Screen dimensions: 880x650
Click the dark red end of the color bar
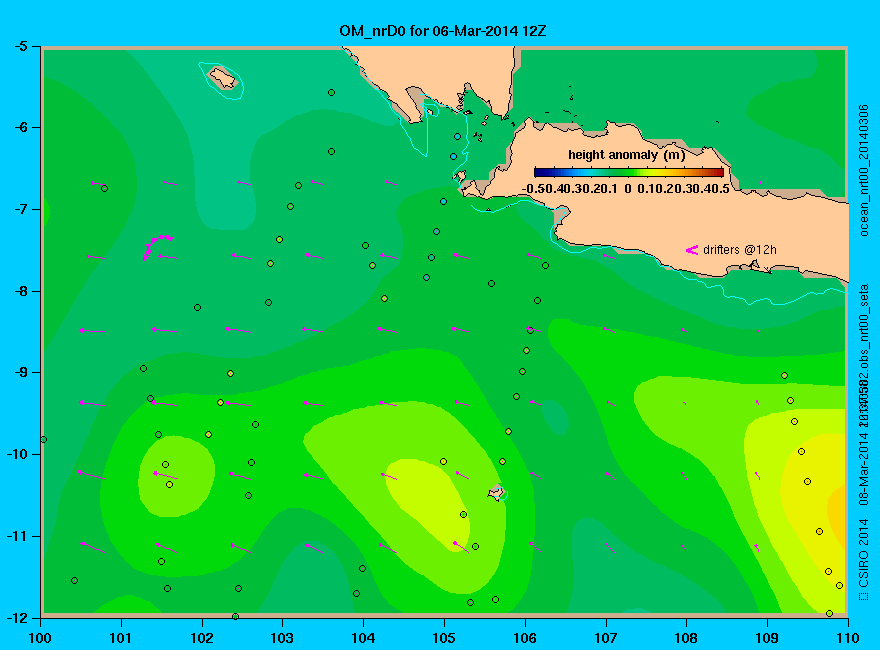(717, 172)
